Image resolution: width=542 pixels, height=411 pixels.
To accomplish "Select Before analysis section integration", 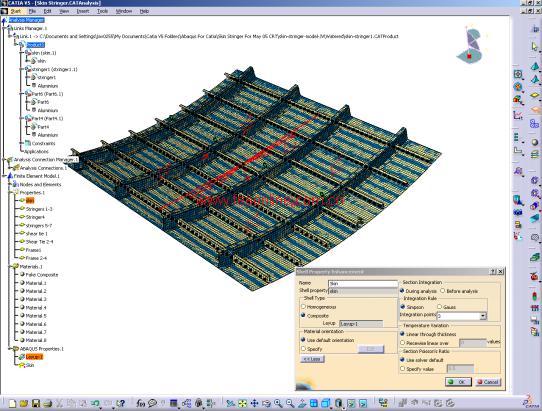I will click(x=442, y=291).
